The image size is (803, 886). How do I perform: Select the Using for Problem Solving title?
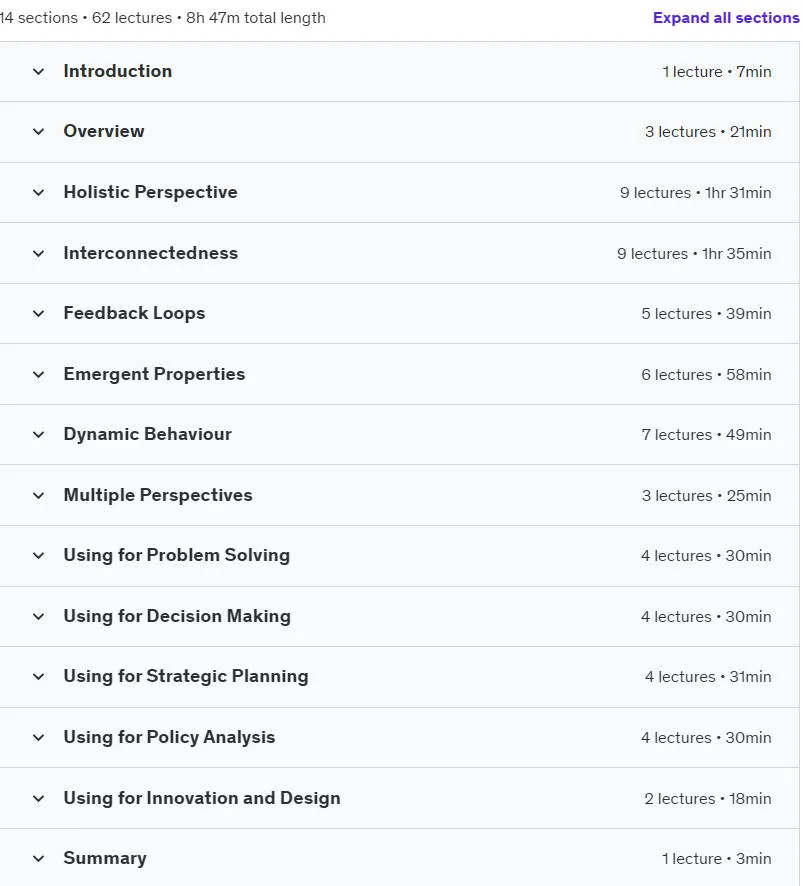[x=176, y=555]
